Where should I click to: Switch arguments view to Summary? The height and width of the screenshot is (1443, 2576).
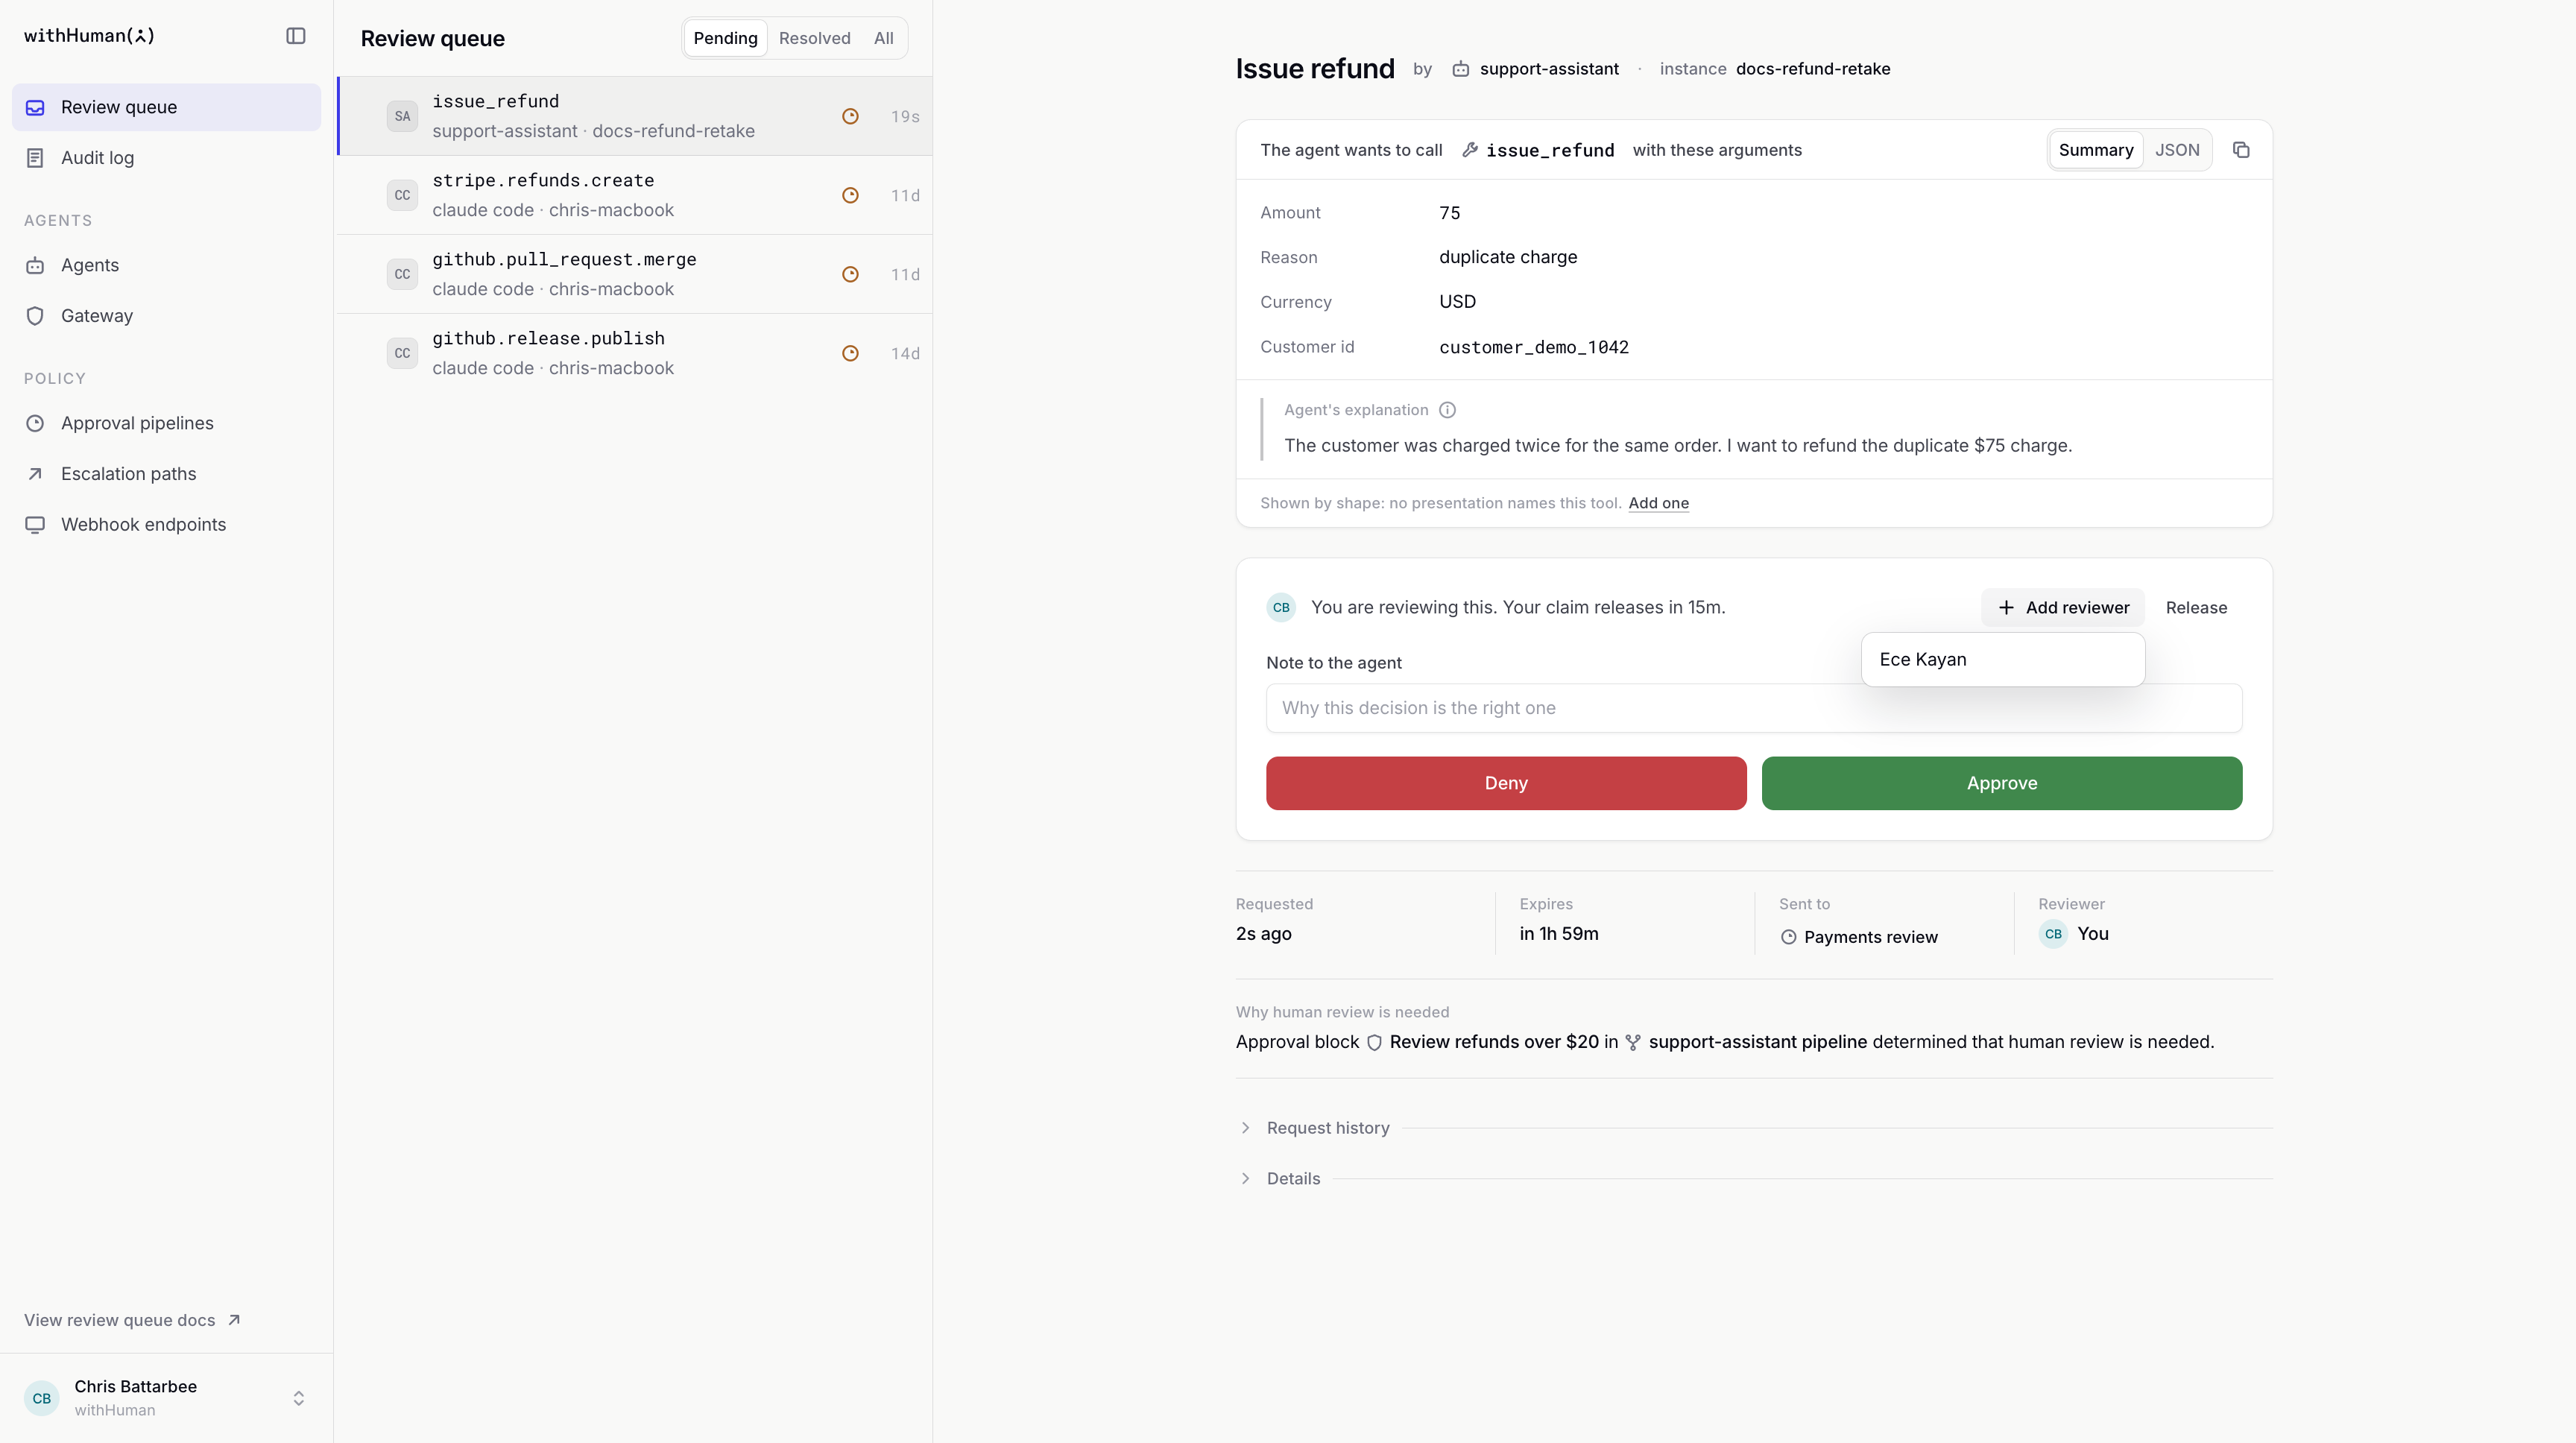2095,150
